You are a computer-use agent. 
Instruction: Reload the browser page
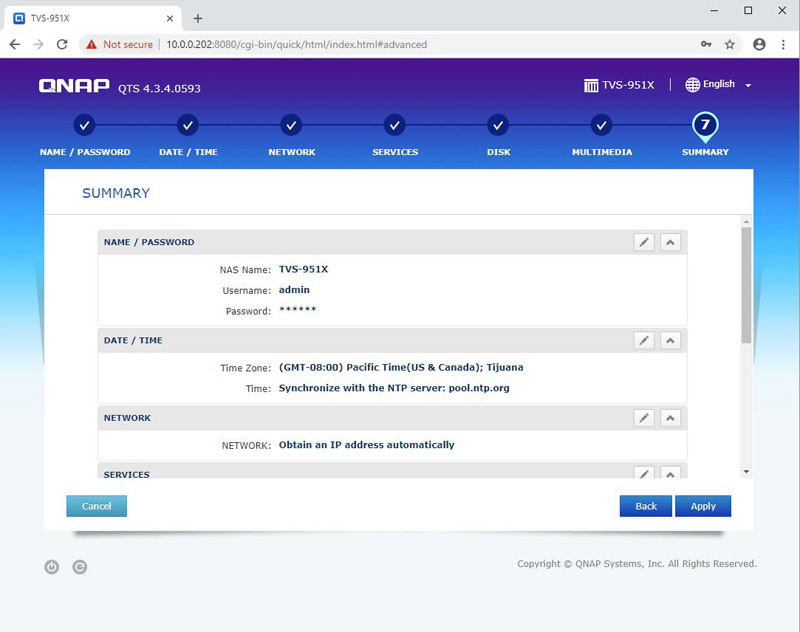62,44
